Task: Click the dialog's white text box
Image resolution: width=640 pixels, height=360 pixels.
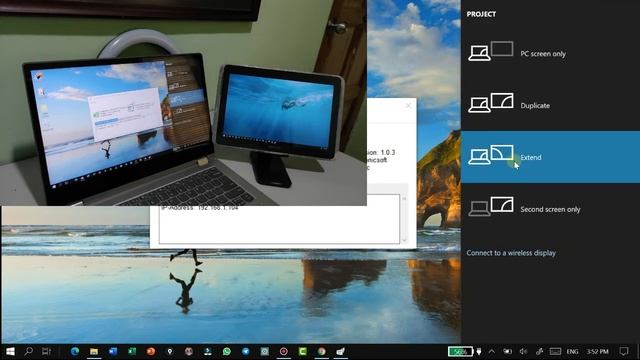Action: pos(279,224)
